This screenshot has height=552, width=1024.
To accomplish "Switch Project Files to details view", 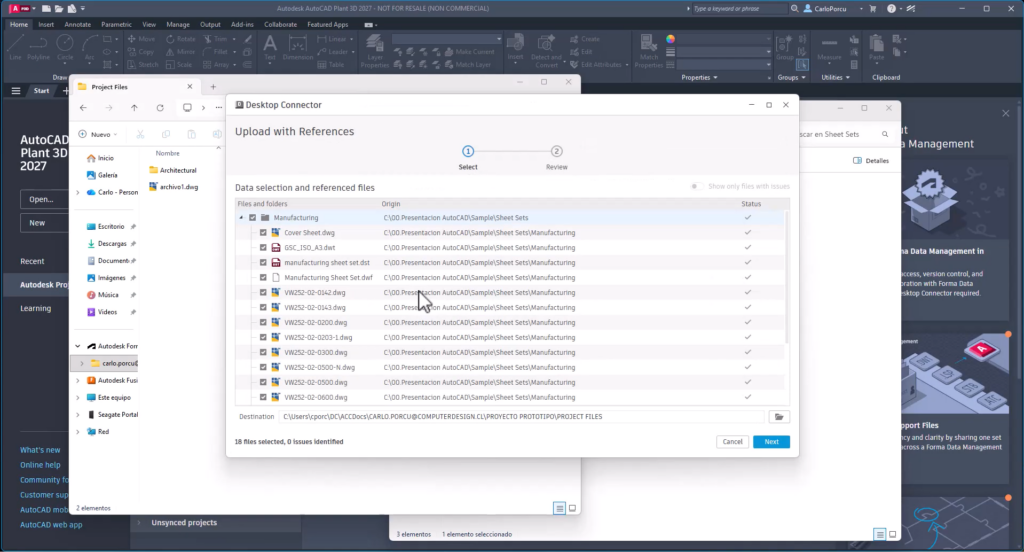I will [x=559, y=508].
